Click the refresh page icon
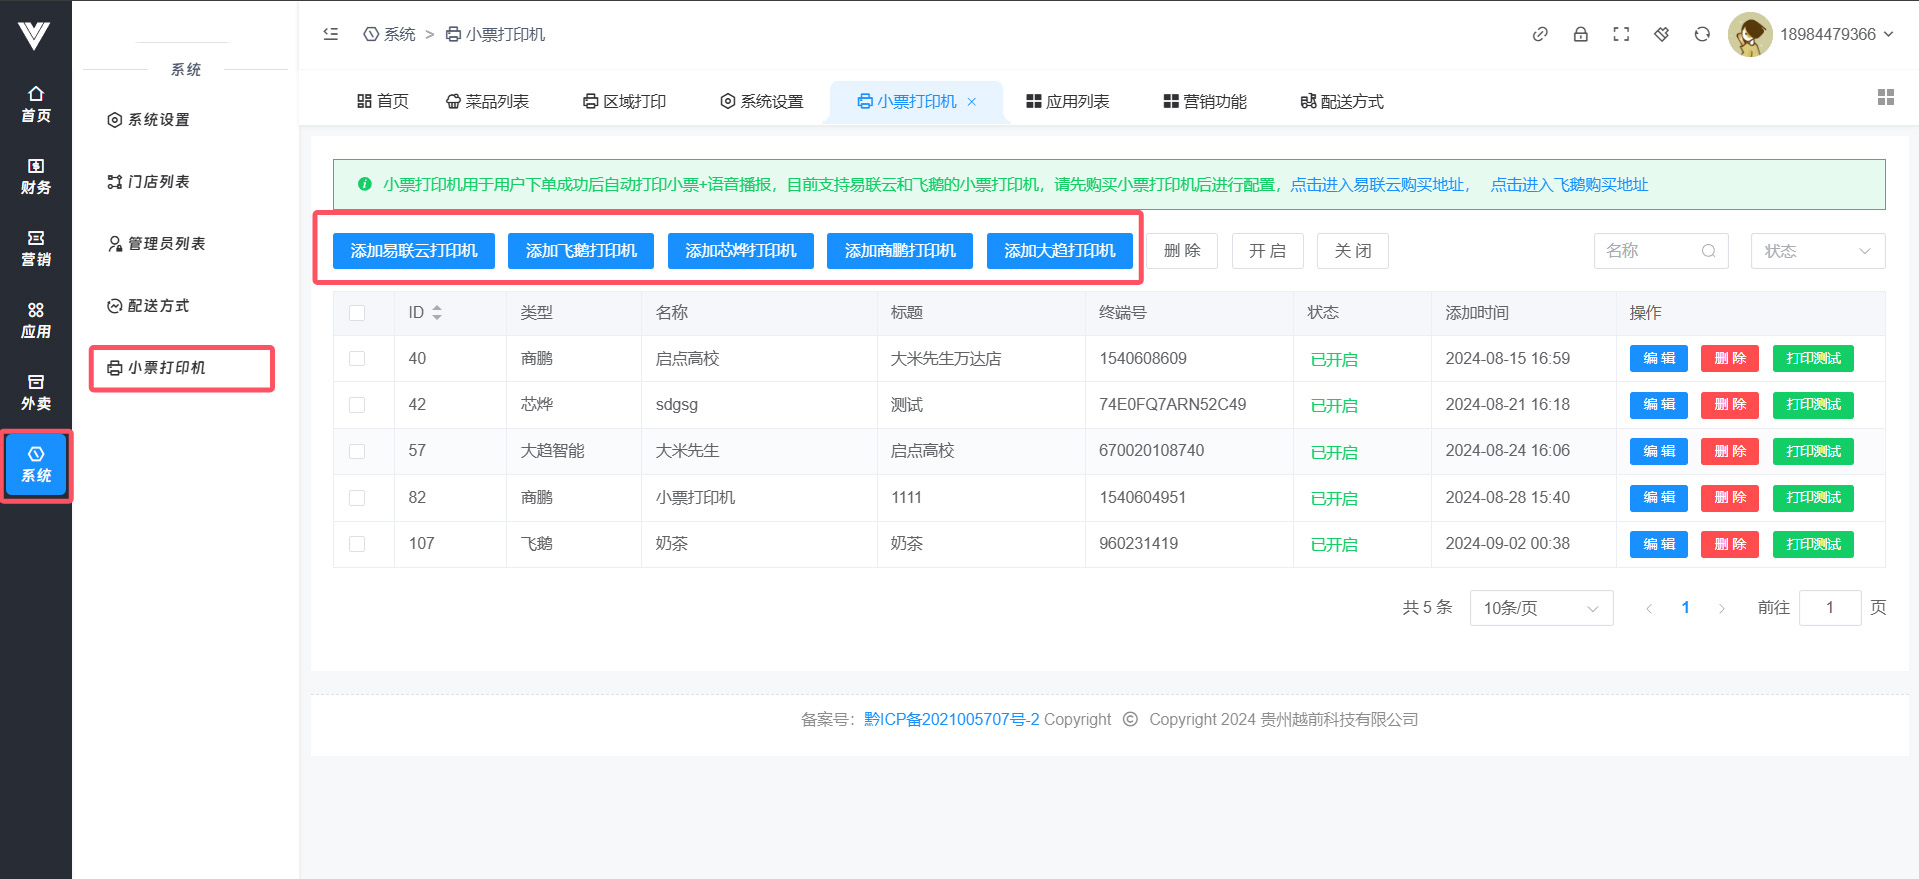 (1702, 34)
